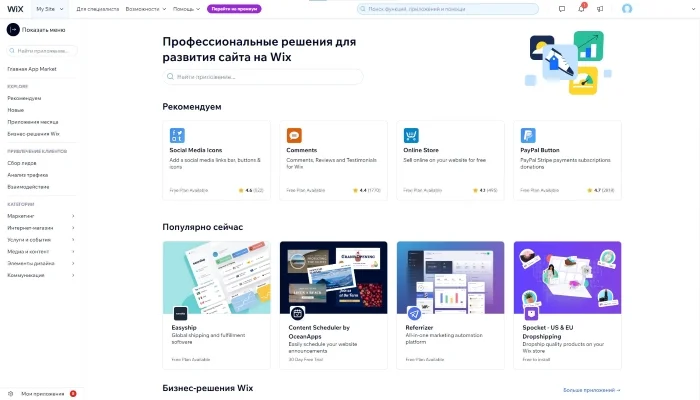The height and width of the screenshot is (400, 700).
Task: Open the My Site dropdown
Action: [50, 9]
